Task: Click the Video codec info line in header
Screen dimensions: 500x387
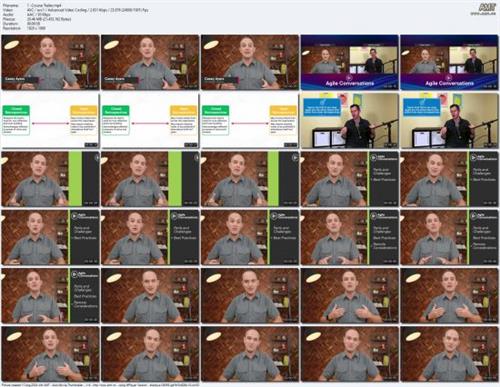Action: tap(88, 10)
